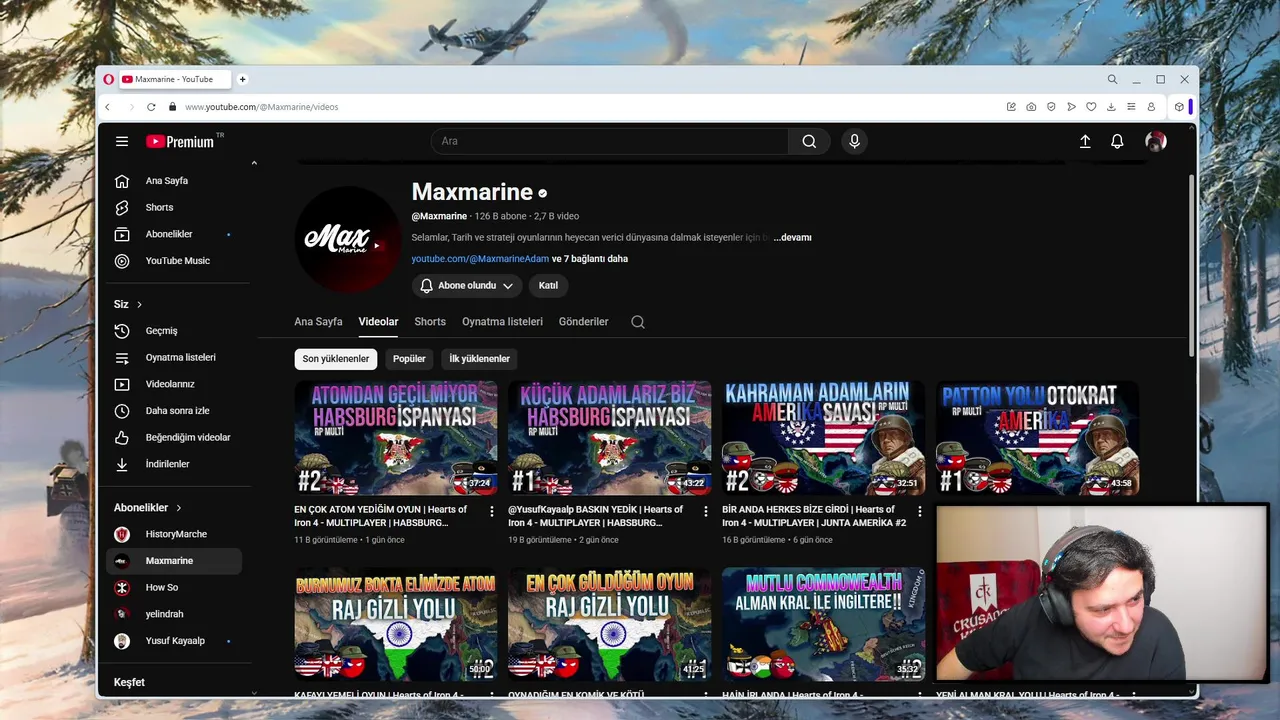The width and height of the screenshot is (1280, 720).
Task: Open How So subscription channel
Action: coord(174,588)
